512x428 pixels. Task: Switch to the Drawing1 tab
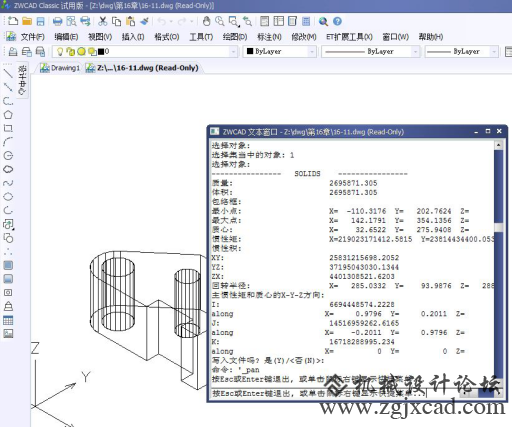(x=60, y=68)
